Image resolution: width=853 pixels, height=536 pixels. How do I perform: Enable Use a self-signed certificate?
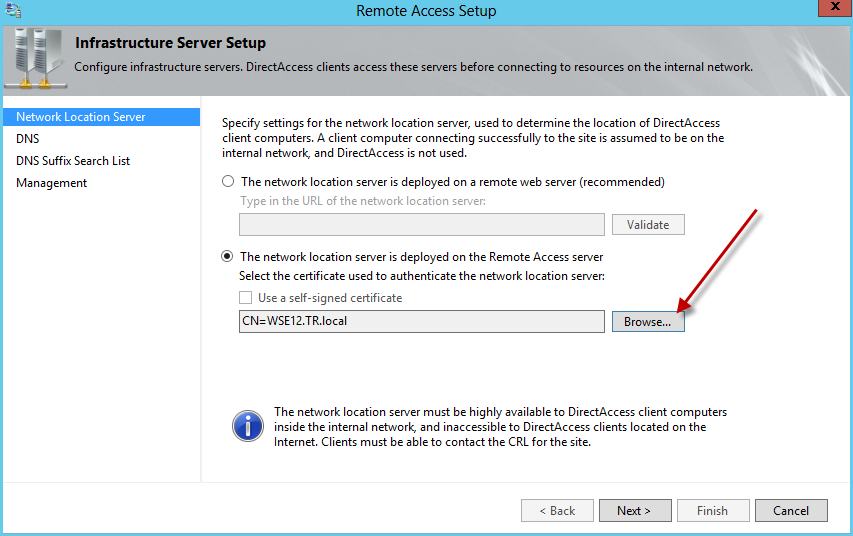[246, 298]
